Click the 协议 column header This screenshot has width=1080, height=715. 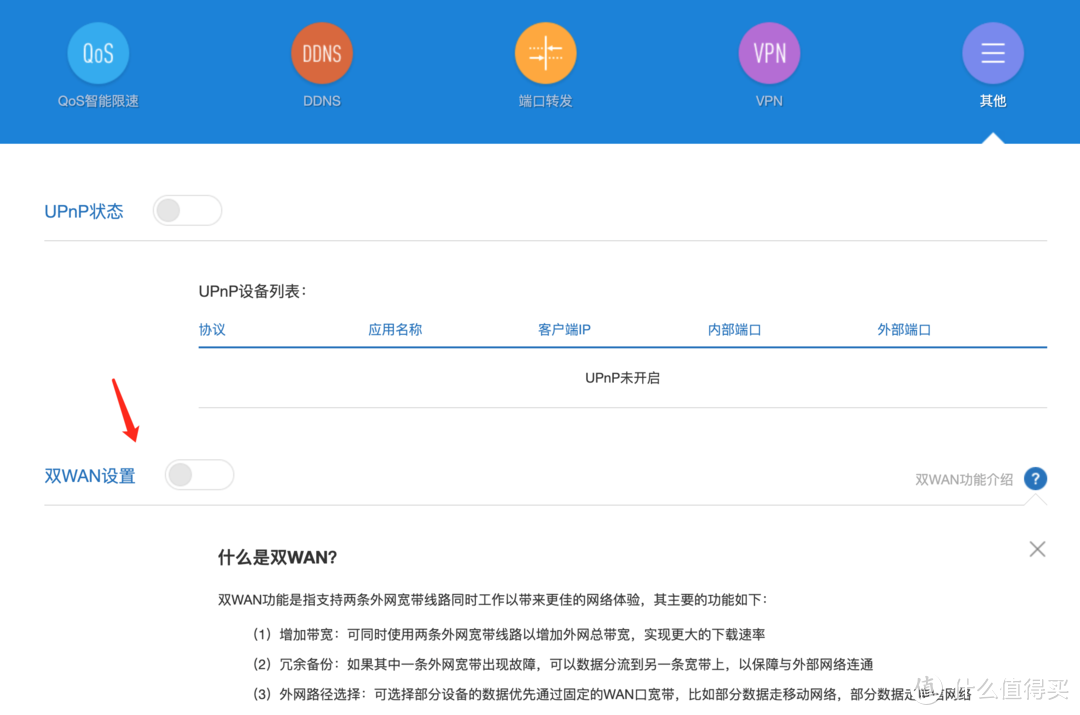click(x=212, y=328)
